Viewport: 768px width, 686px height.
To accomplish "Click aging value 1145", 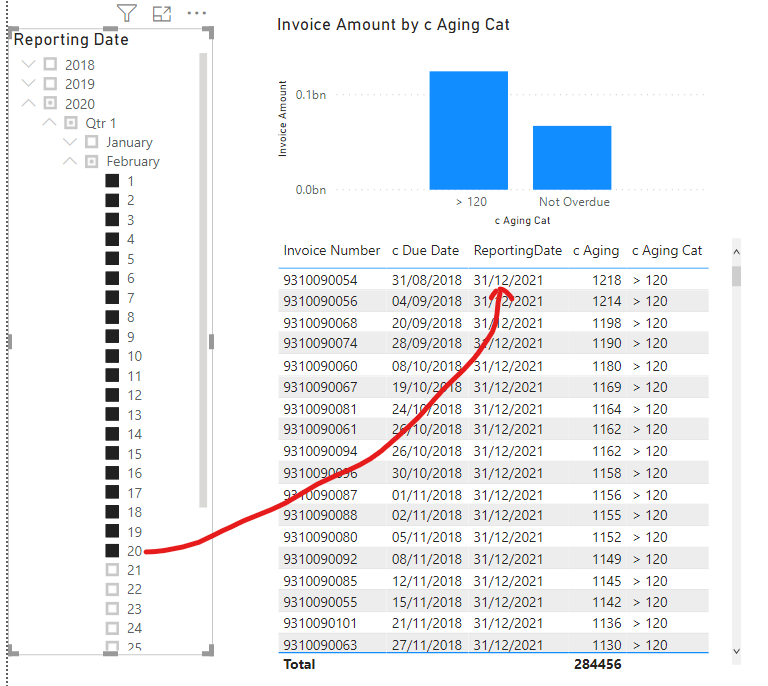I will click(606, 581).
